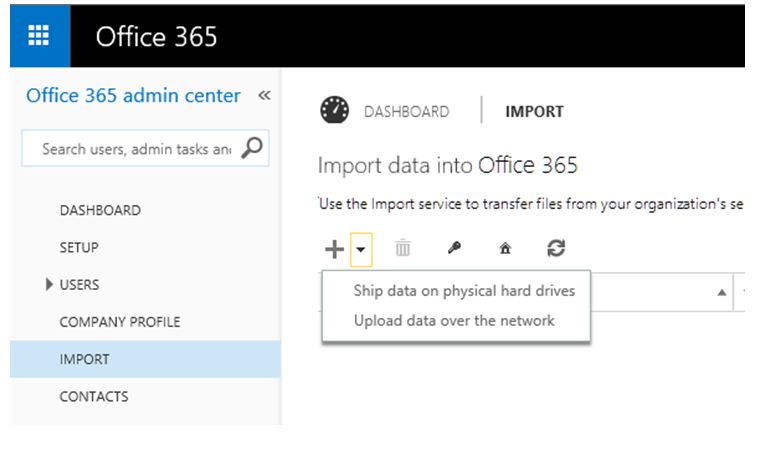Toggle the dropdown arrow next to plus
The height and width of the screenshot is (450, 773).
361,251
